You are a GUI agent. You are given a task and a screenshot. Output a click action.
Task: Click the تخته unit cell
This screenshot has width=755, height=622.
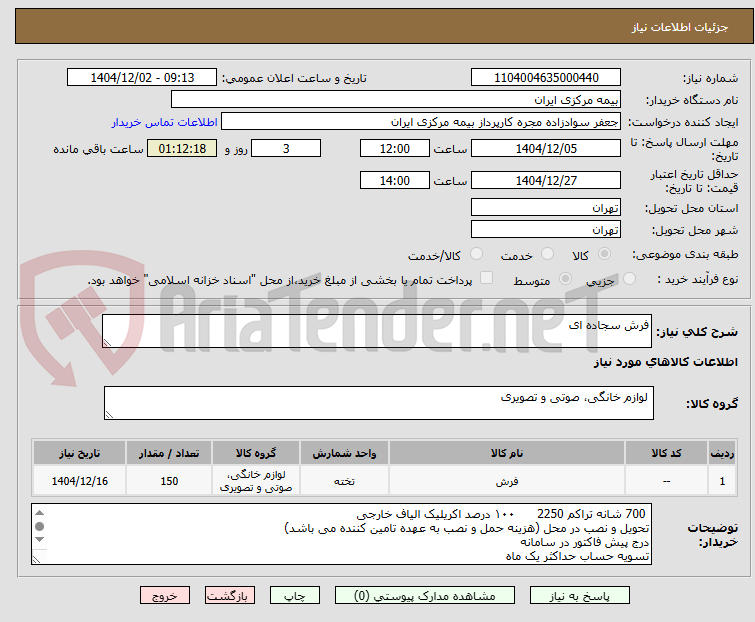click(344, 480)
